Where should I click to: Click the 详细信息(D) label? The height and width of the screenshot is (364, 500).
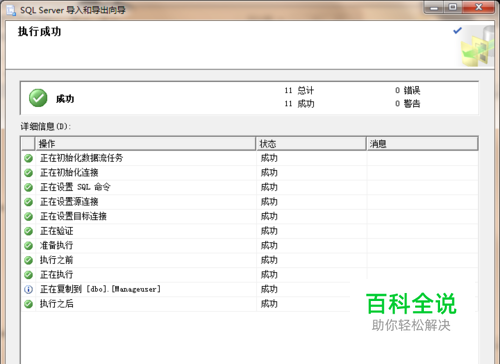[x=46, y=127]
